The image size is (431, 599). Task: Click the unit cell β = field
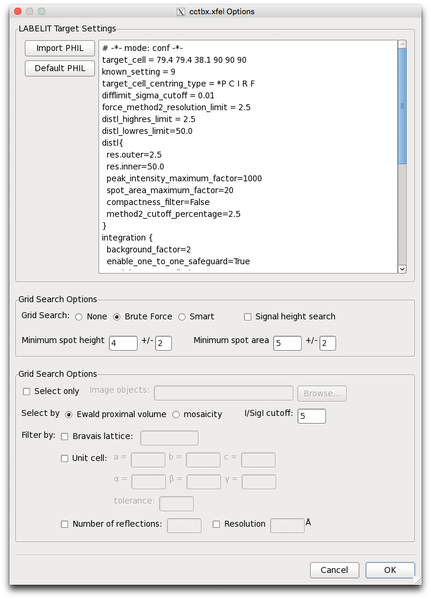[204, 482]
